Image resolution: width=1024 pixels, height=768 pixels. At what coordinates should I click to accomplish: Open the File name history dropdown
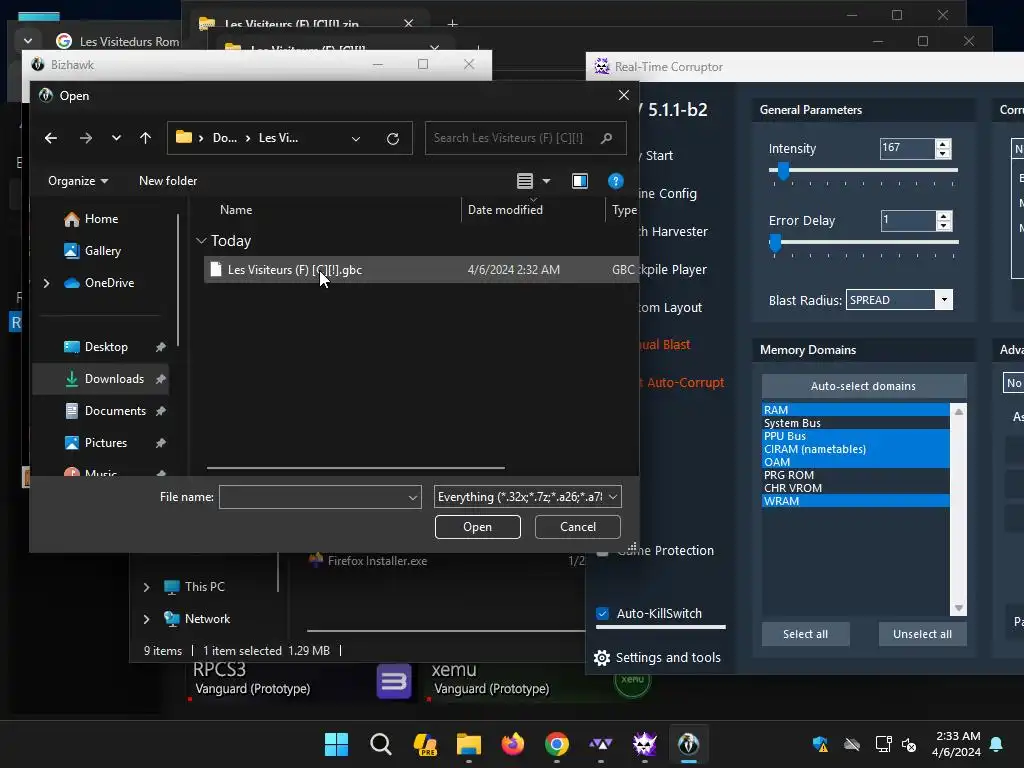pyautogui.click(x=413, y=497)
